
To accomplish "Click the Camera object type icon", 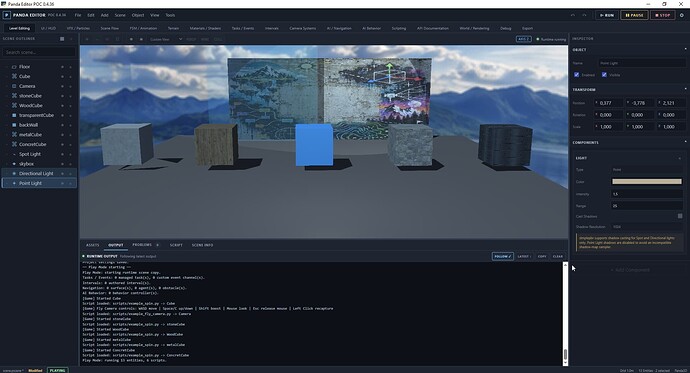I will [14, 86].
